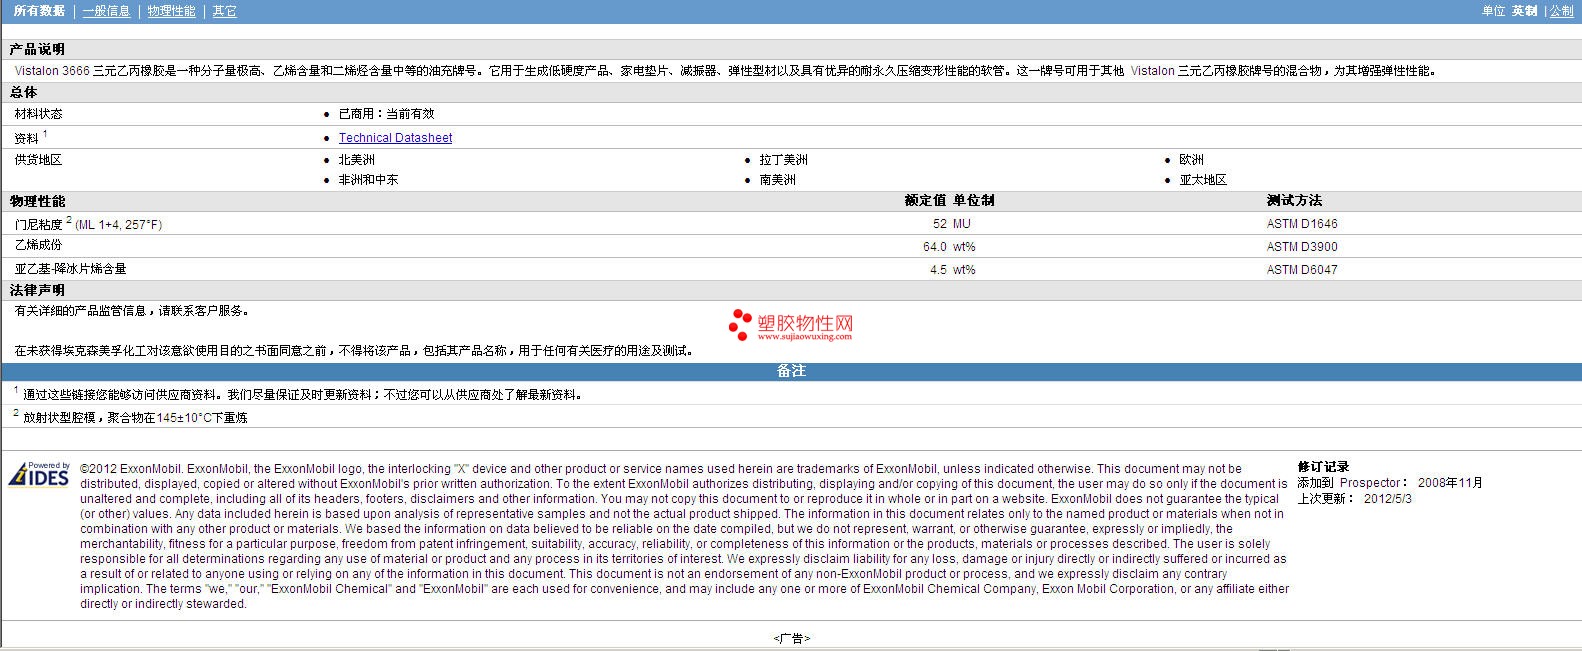Viewport: 1582px width, 651px height.
Task: Click the 测试方法 column header
Action: (1294, 201)
